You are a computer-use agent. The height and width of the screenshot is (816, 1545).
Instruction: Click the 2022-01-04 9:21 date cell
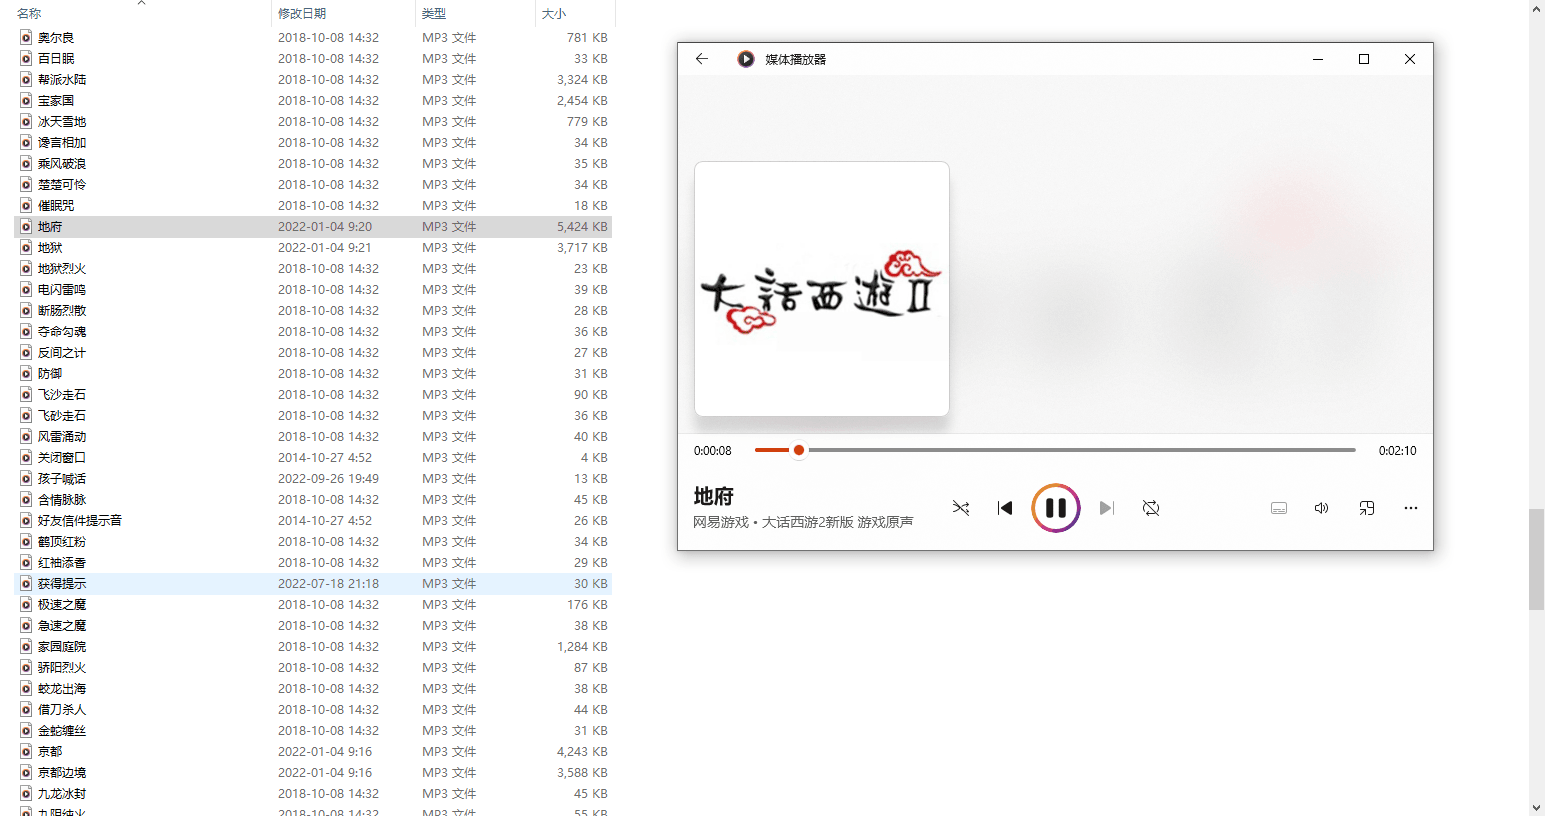click(325, 248)
